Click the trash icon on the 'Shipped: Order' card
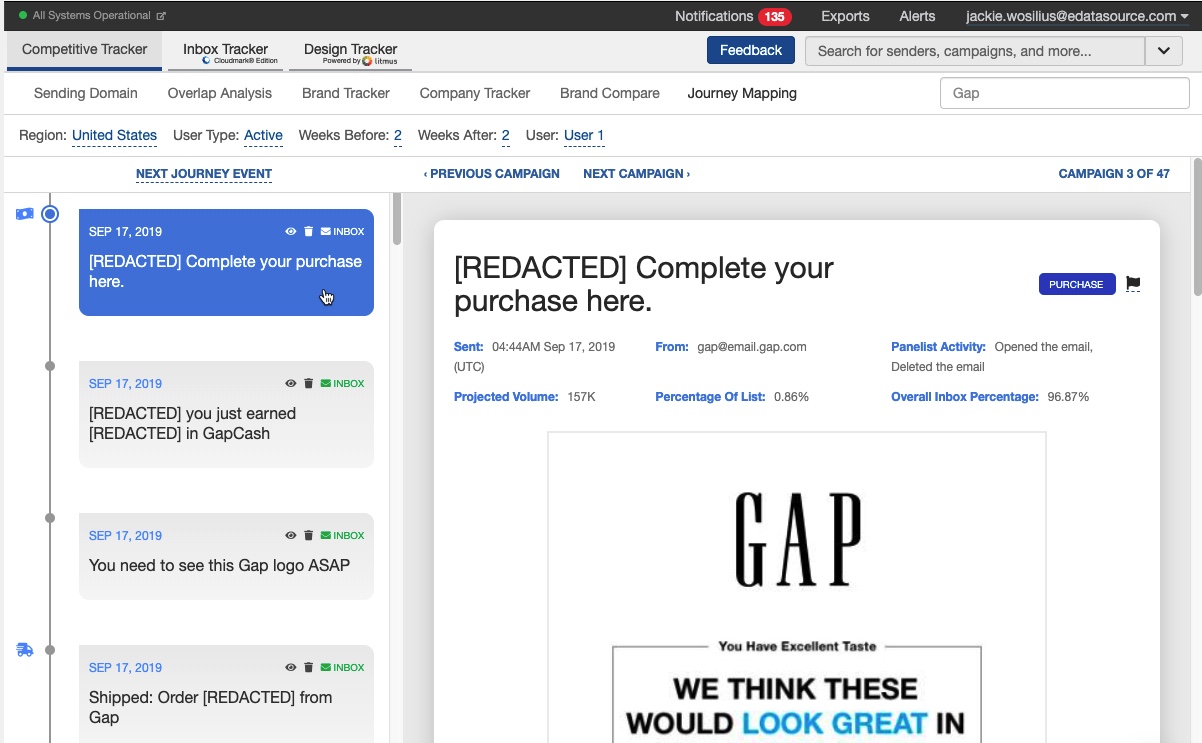Screen dimensions: 1202x743 coord(309,668)
